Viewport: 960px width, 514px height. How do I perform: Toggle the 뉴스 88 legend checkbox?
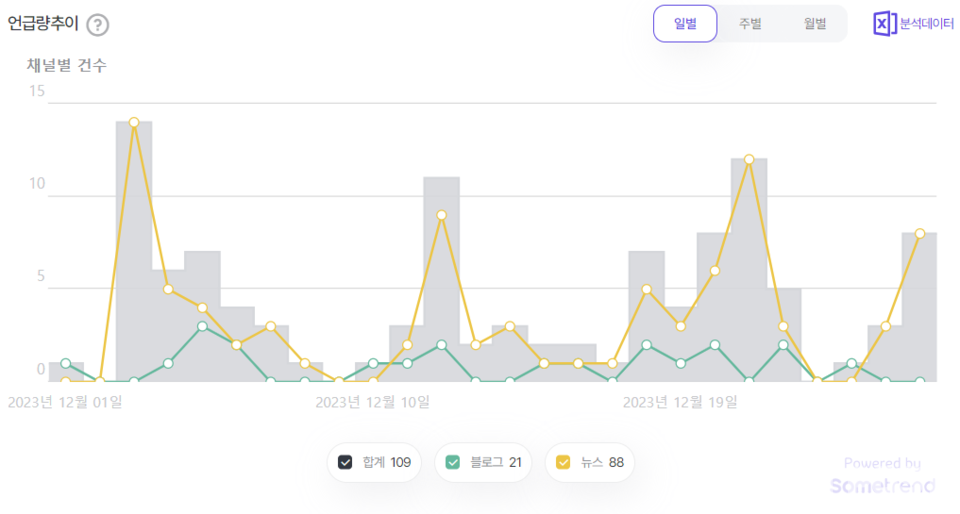(563, 462)
